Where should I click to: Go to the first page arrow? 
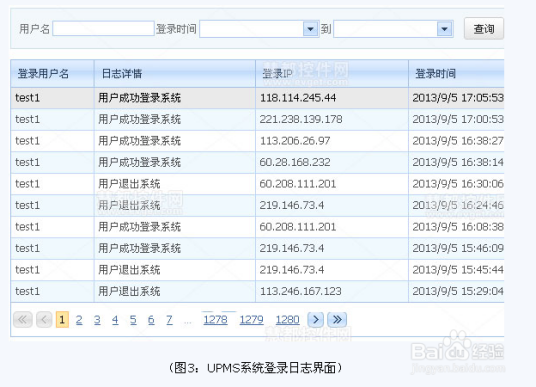tap(23, 320)
